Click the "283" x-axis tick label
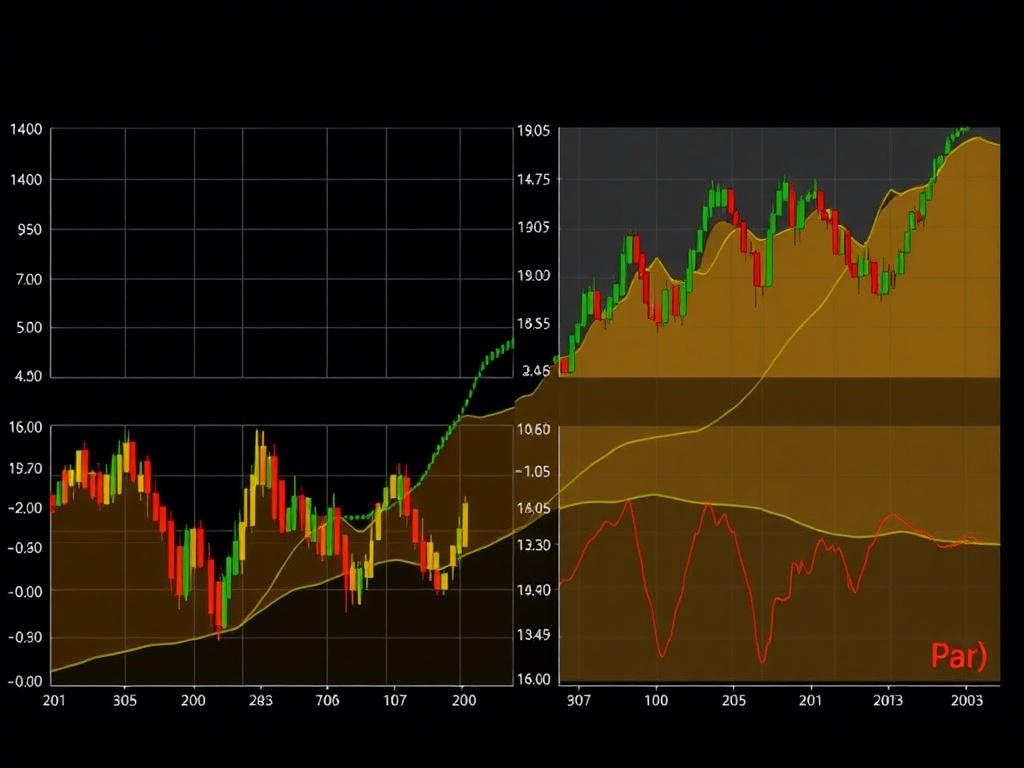Viewport: 1024px width, 768px height. 260,702
